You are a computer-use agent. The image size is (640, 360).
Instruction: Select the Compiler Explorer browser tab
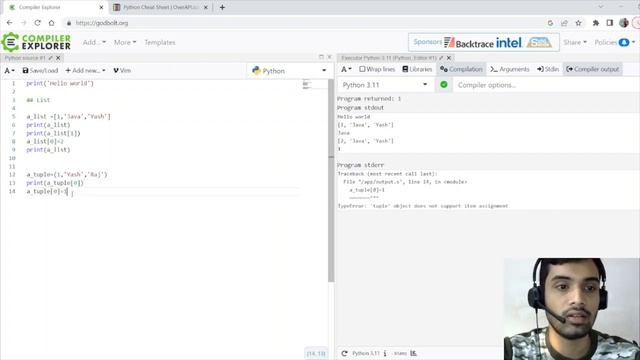53,7
